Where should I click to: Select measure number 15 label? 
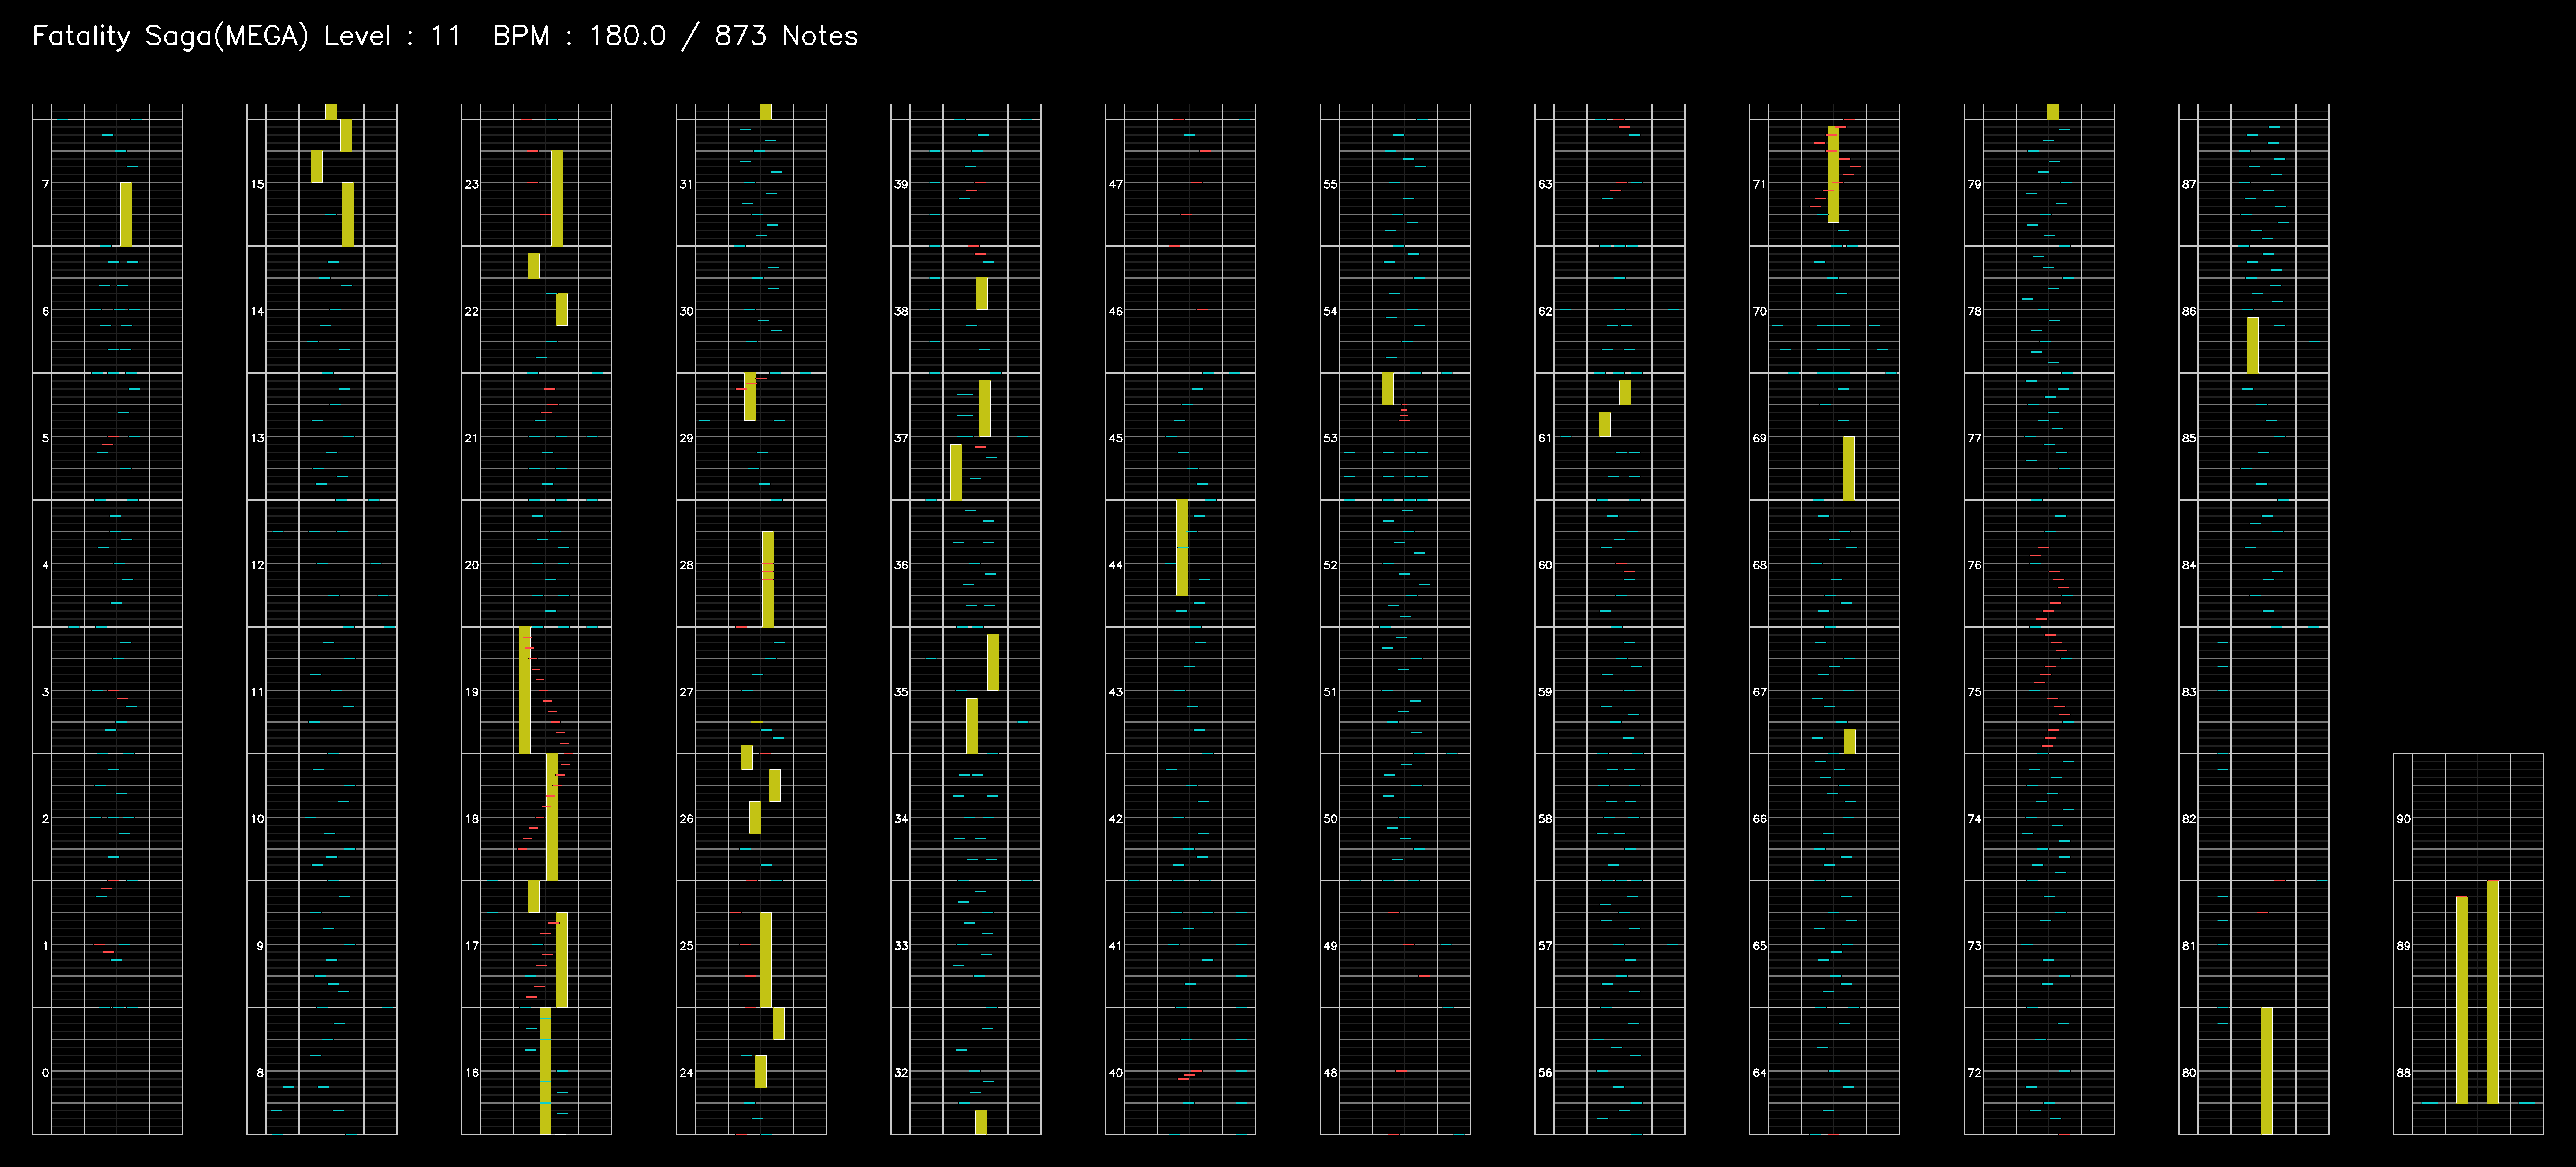pos(258,184)
